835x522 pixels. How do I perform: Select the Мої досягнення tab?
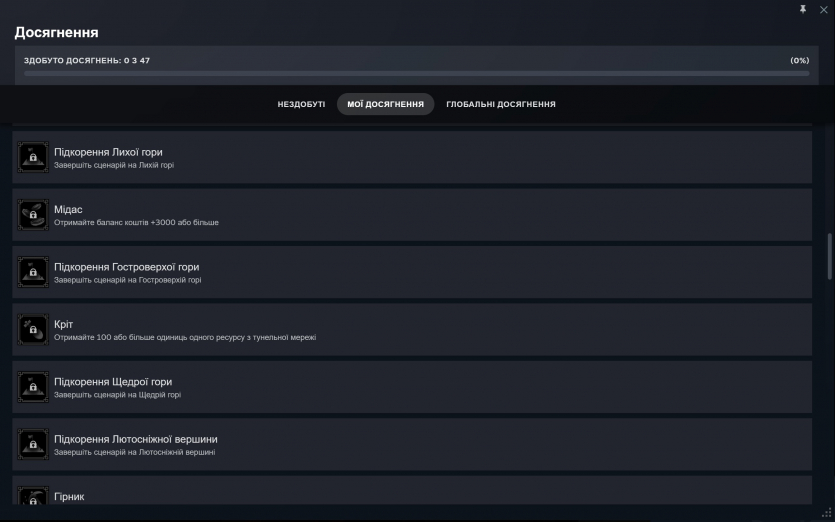[x=385, y=104]
